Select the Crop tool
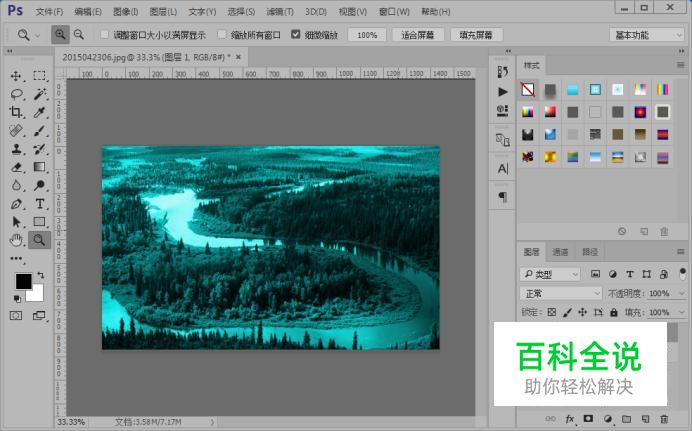The image size is (692, 431). [x=16, y=112]
